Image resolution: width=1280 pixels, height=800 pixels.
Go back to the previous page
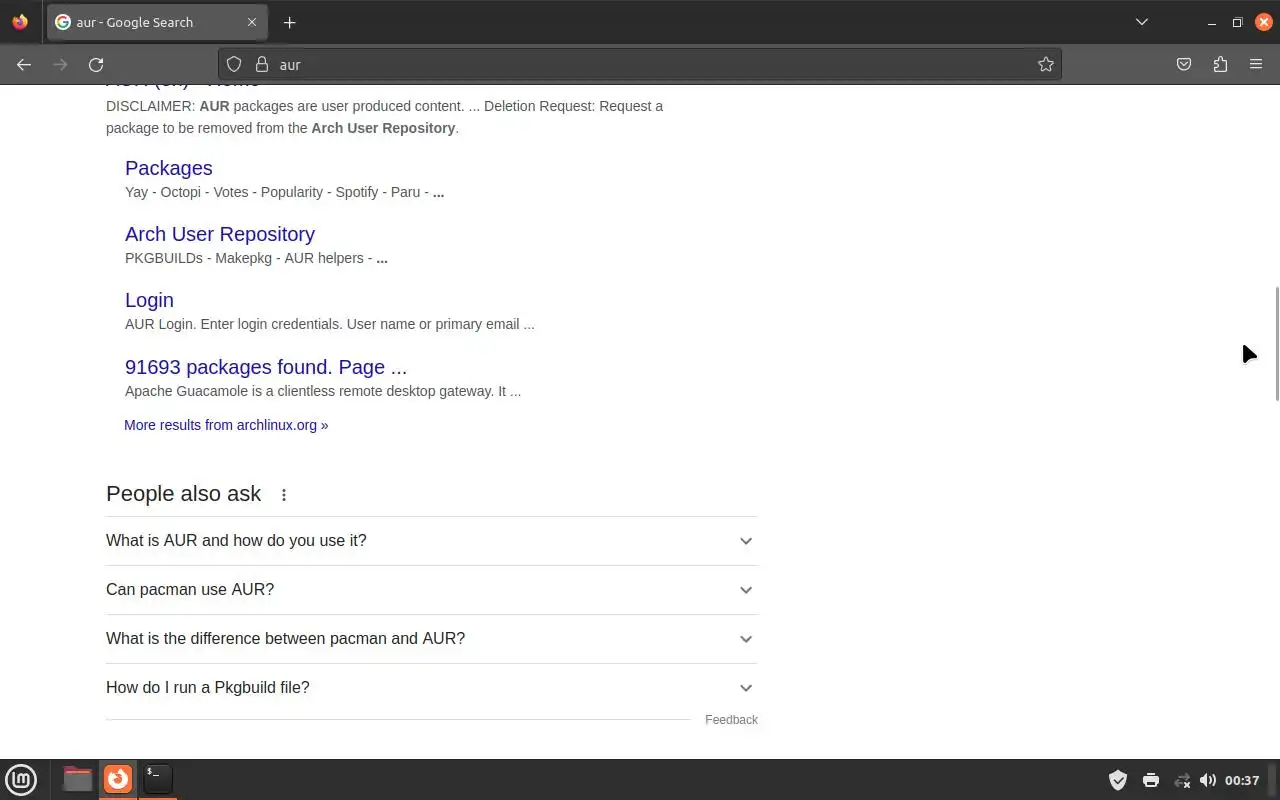[24, 64]
